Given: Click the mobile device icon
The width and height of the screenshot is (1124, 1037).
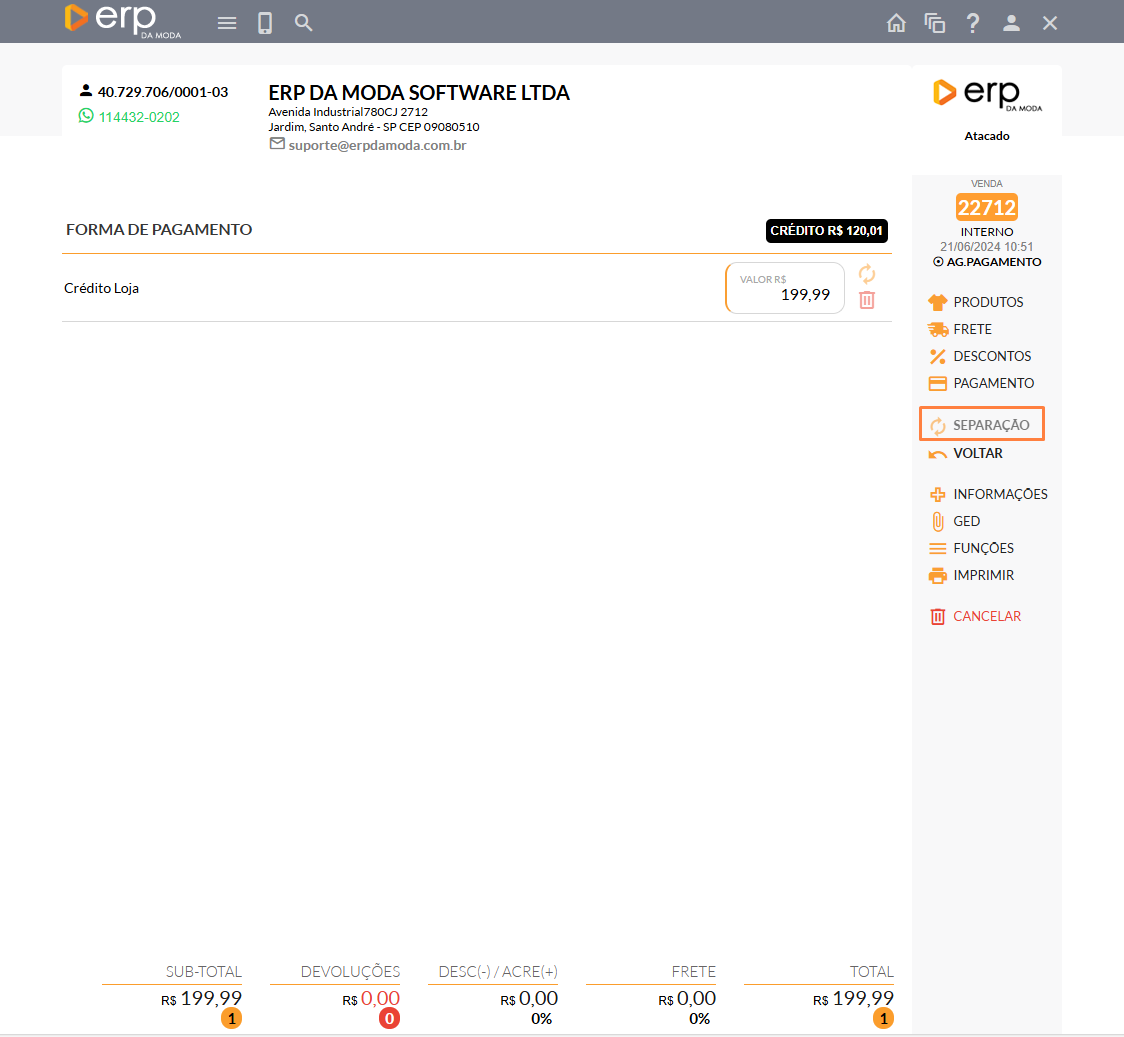Looking at the screenshot, I should click(x=265, y=23).
